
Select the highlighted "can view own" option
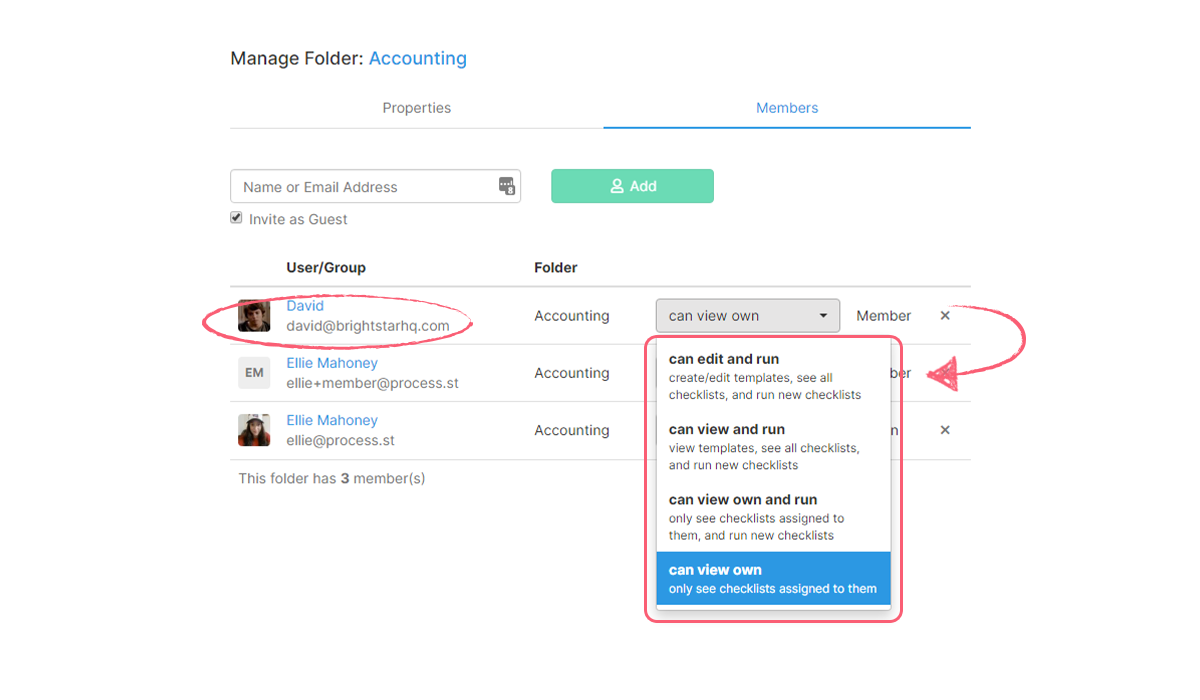pos(773,579)
